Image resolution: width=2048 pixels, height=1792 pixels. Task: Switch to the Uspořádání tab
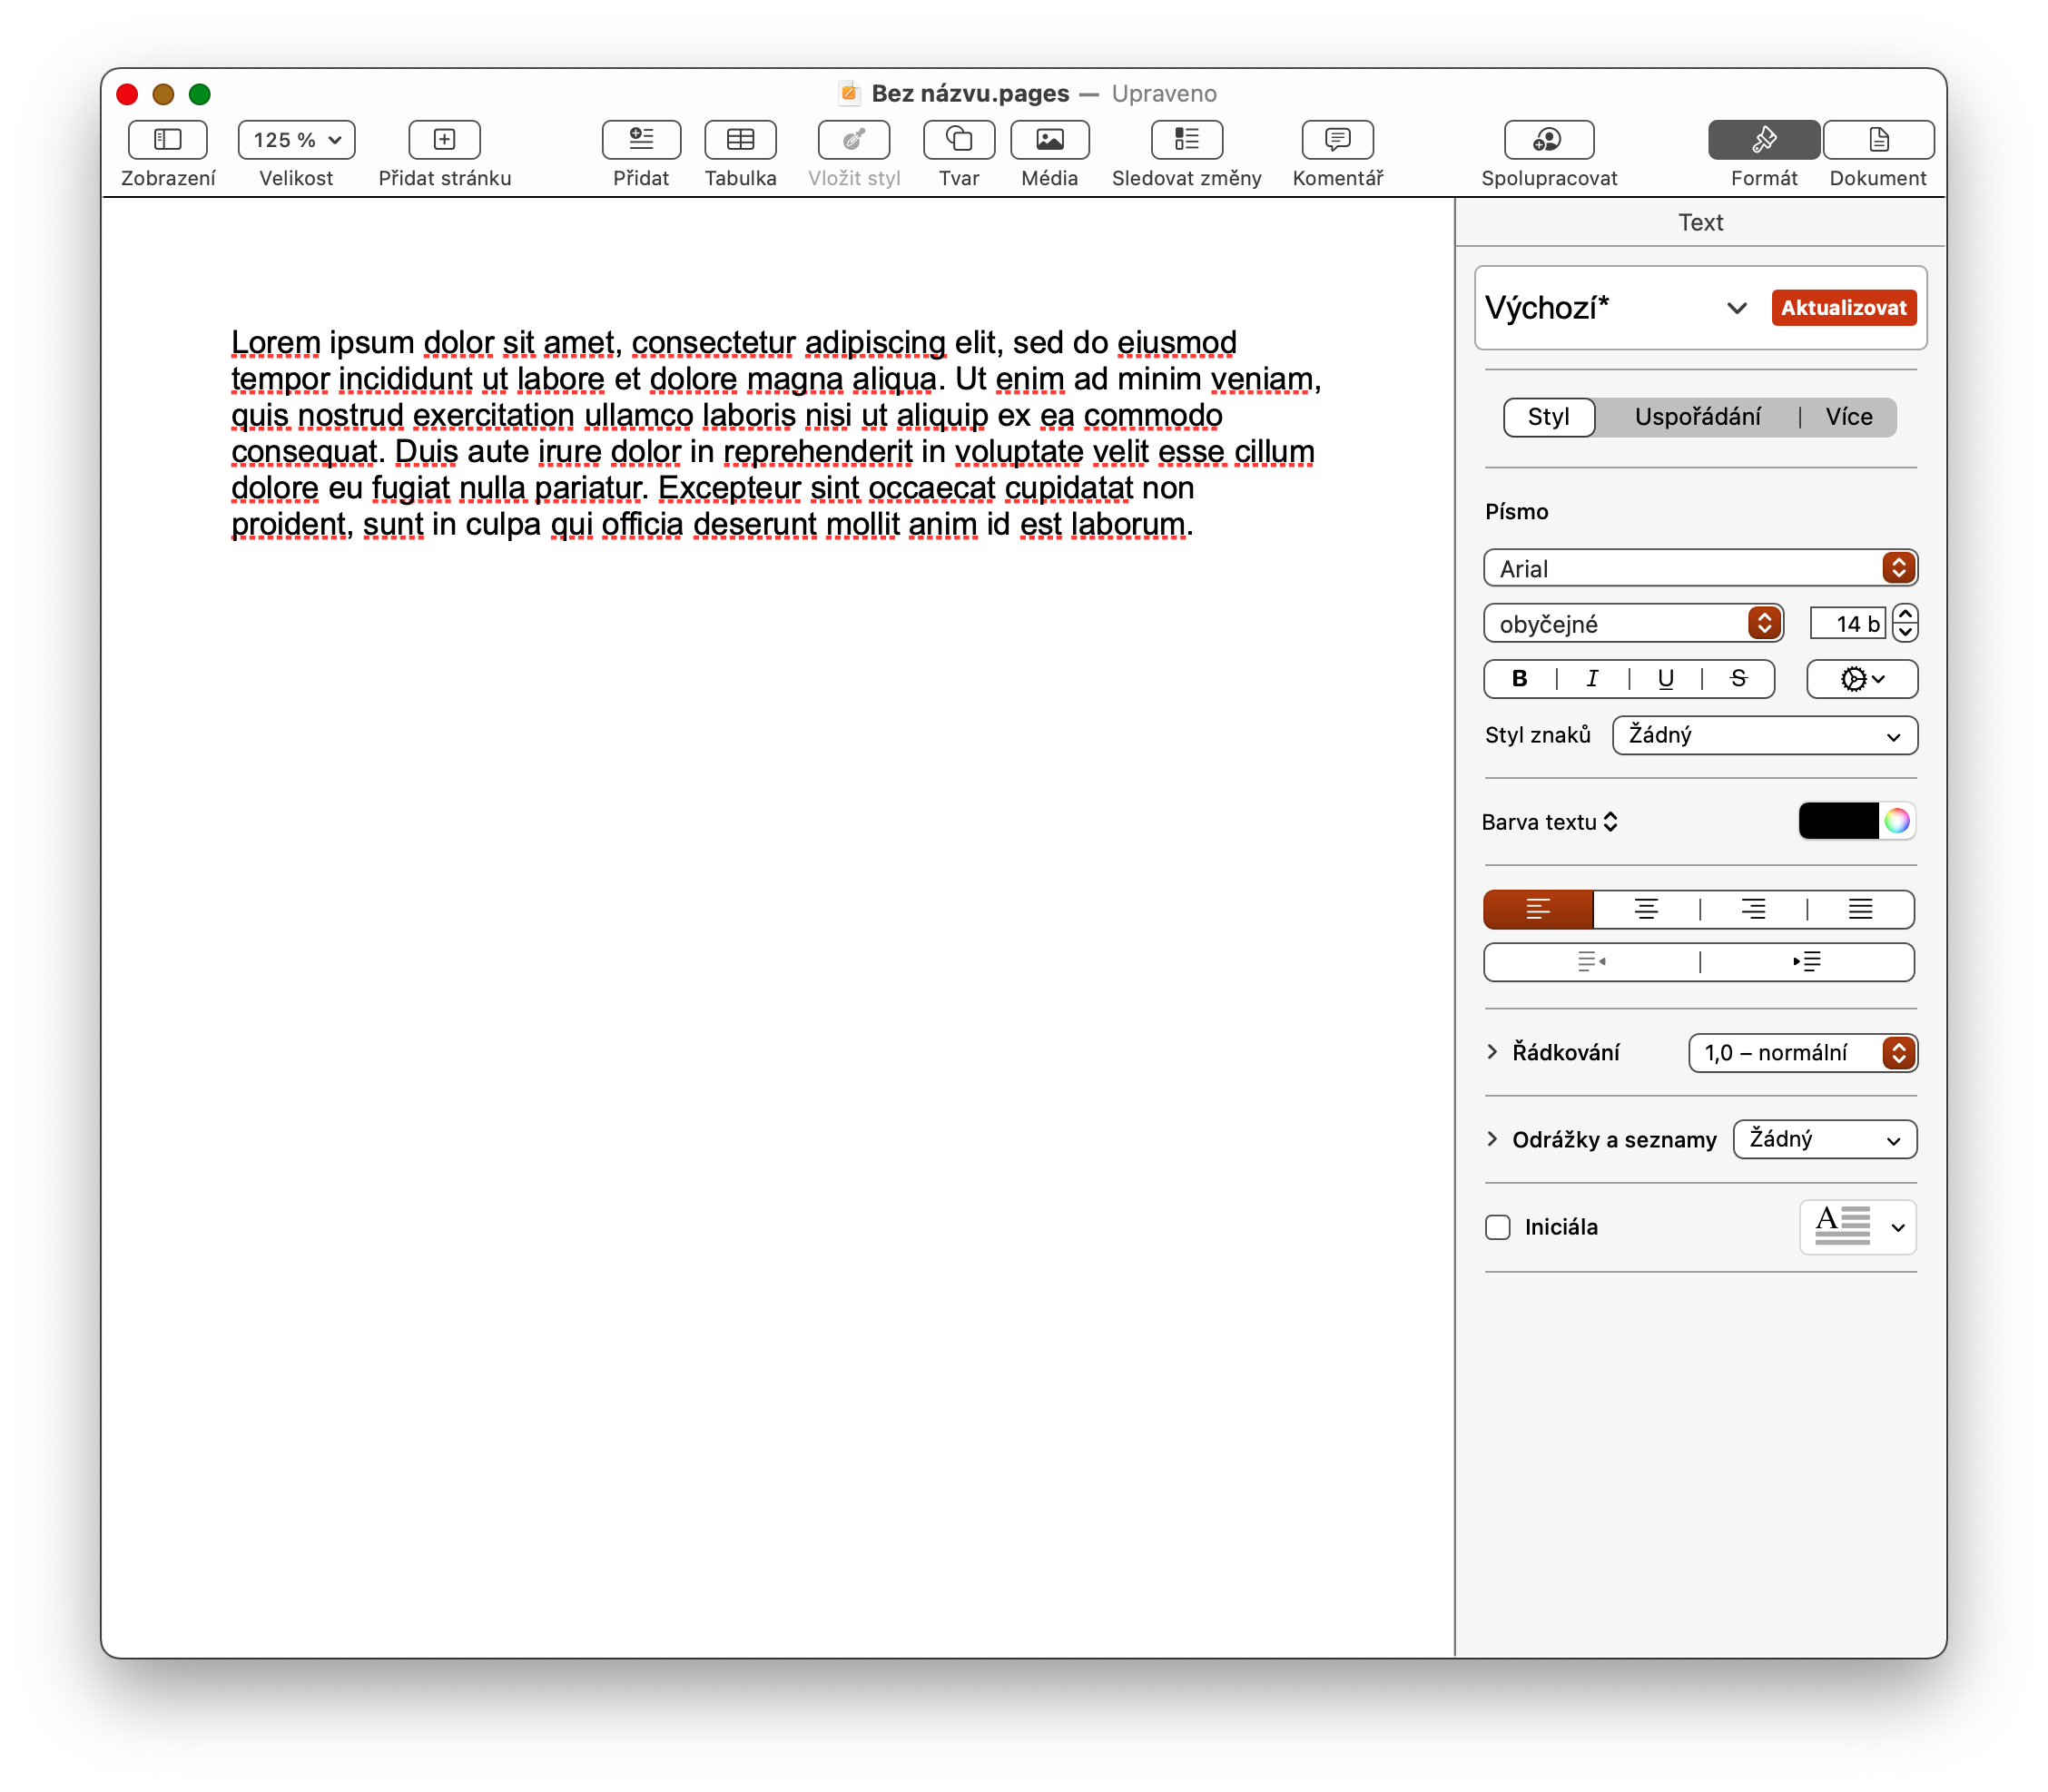[1697, 417]
